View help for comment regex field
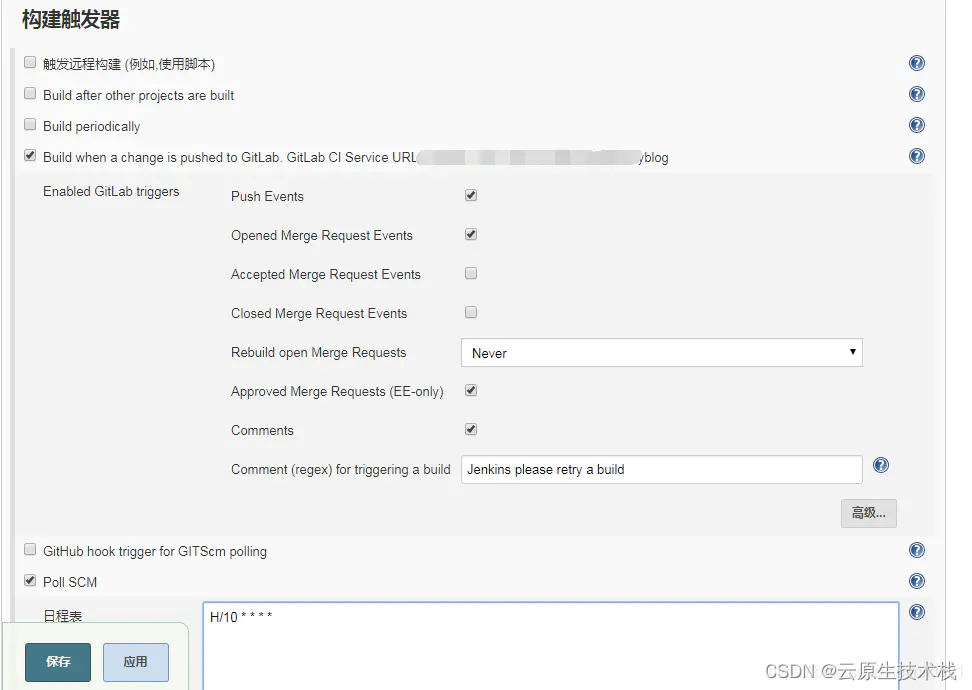972x690 pixels. pyautogui.click(x=880, y=465)
